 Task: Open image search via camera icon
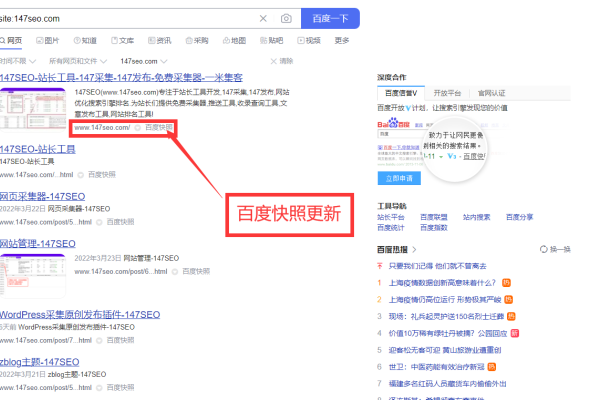point(286,18)
